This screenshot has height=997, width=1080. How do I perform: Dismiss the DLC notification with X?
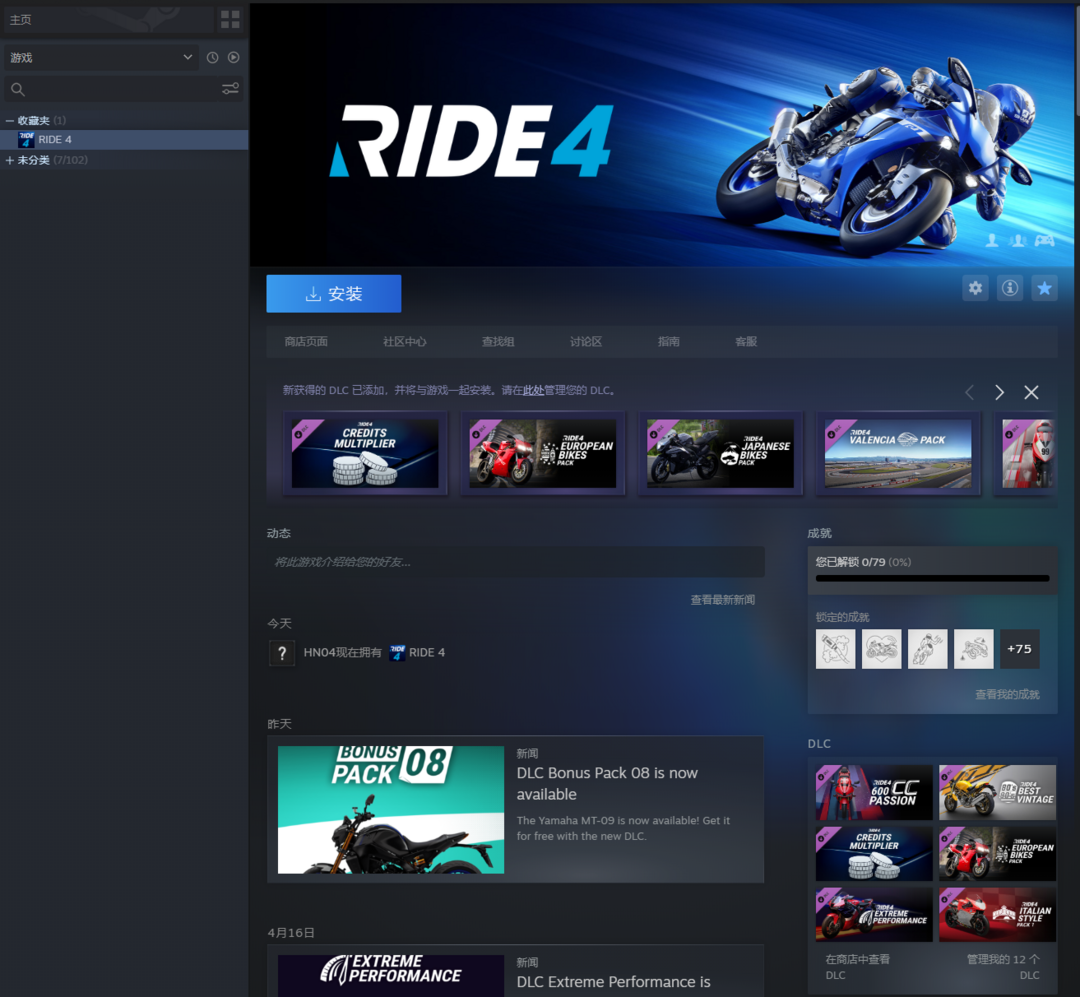[1031, 392]
